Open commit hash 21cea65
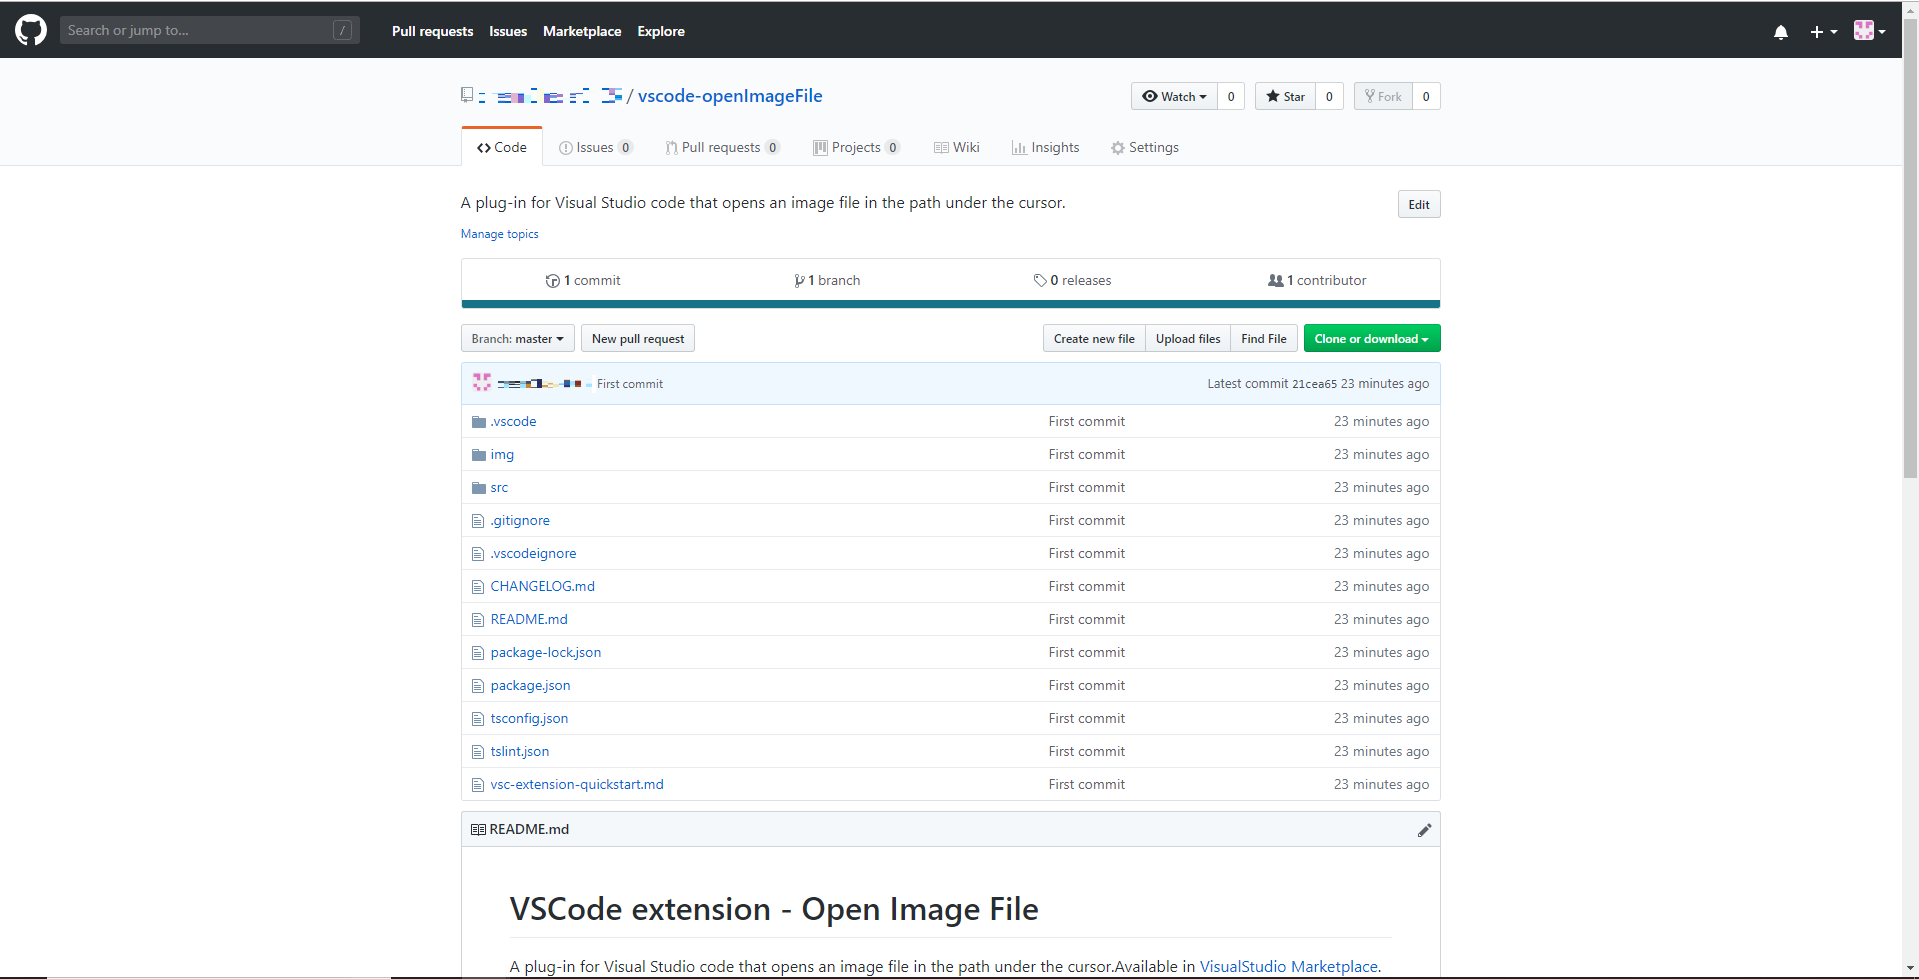The height and width of the screenshot is (979, 1919). pyautogui.click(x=1314, y=384)
